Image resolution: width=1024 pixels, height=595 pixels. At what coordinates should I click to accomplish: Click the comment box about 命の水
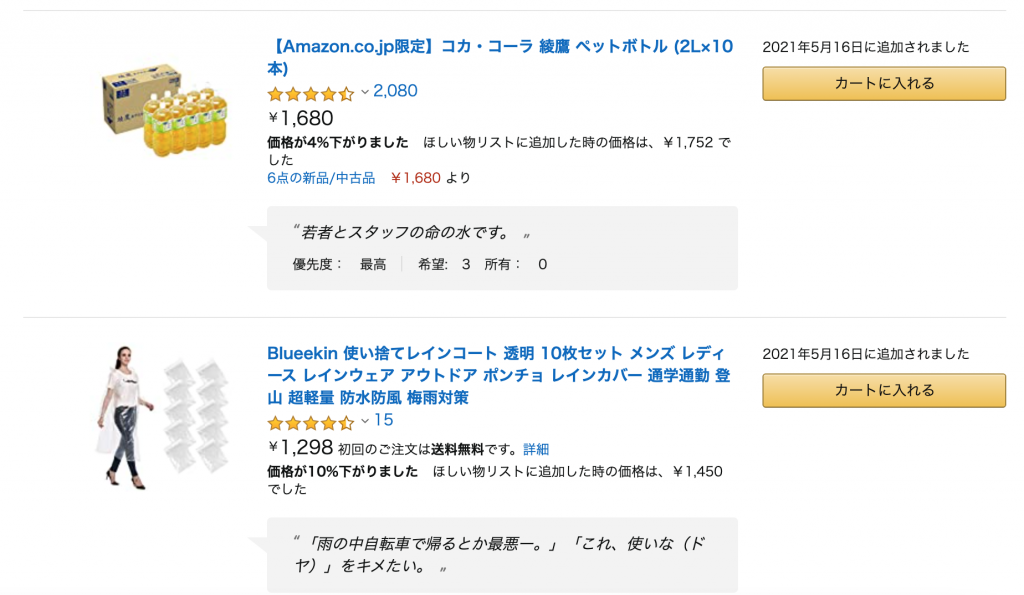point(502,248)
